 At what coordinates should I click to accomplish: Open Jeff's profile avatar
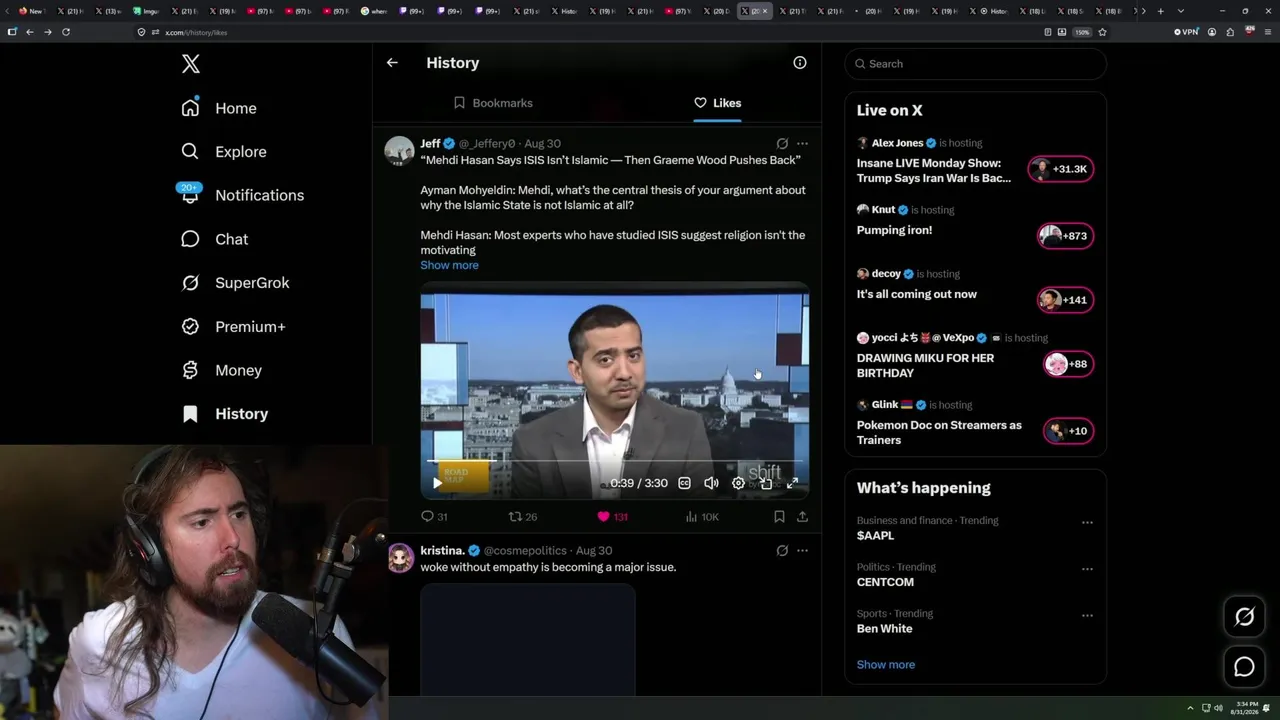(399, 150)
